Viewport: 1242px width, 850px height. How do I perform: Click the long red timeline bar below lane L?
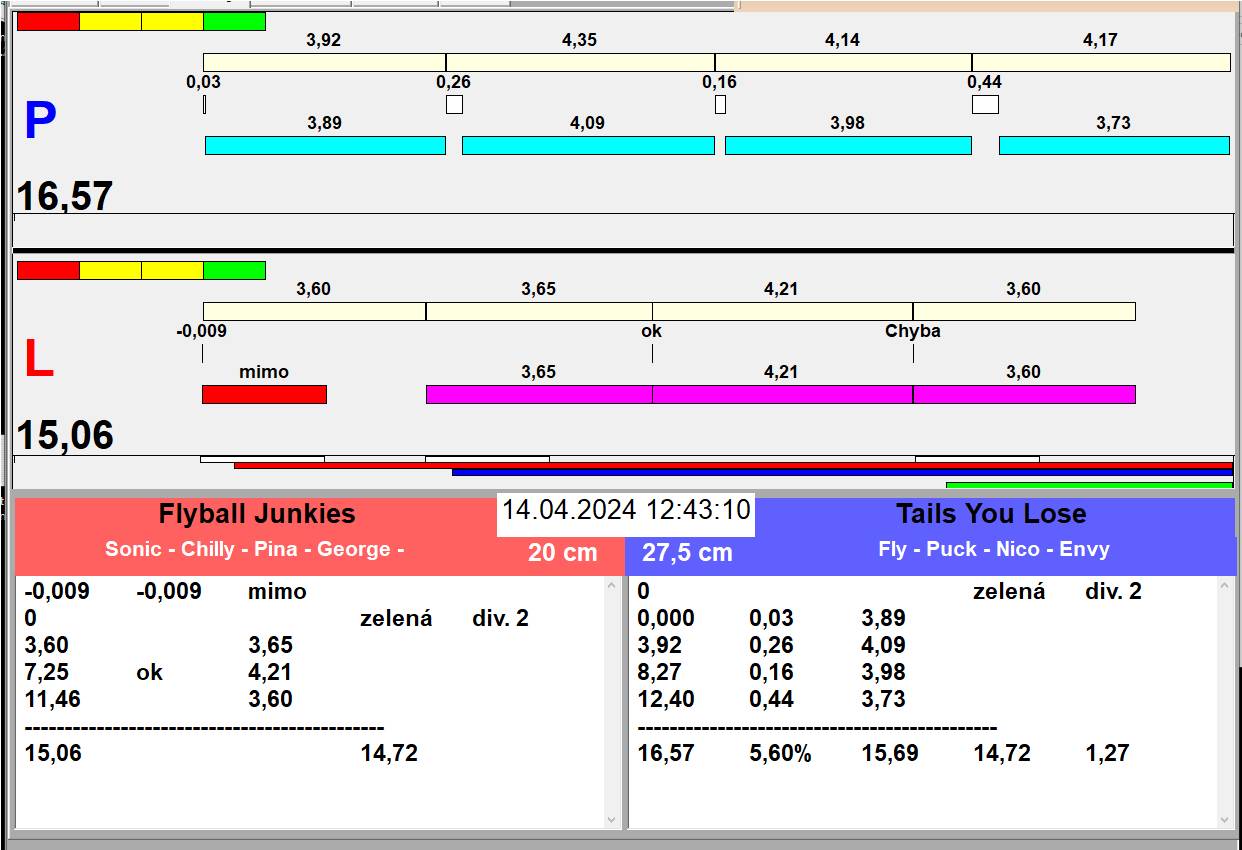(733, 465)
